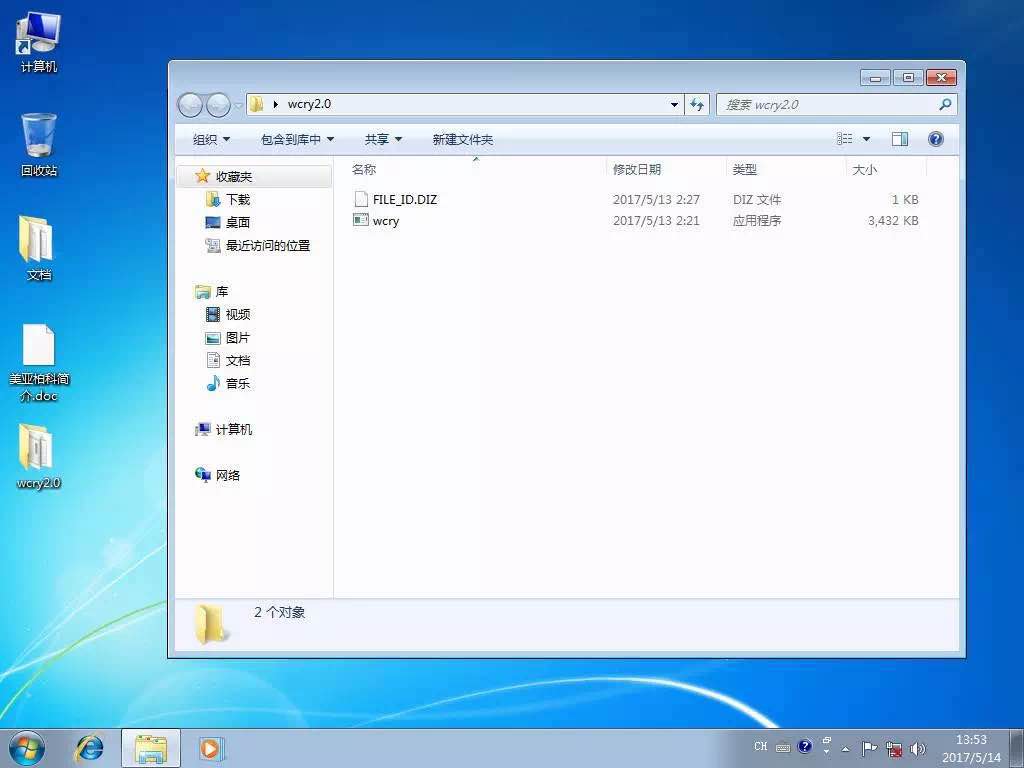Click the network status tray icon
The image size is (1024, 768).
tap(893, 748)
